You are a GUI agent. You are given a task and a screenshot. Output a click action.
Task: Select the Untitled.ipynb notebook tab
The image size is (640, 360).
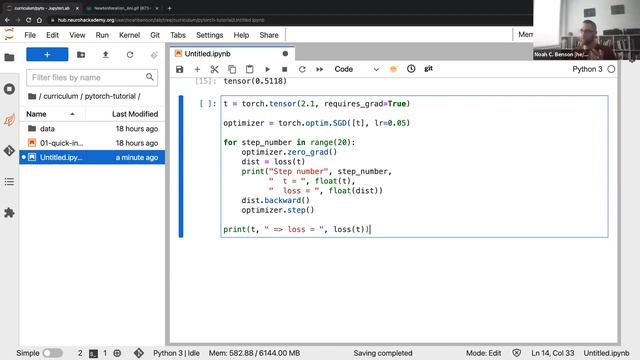tap(232, 53)
